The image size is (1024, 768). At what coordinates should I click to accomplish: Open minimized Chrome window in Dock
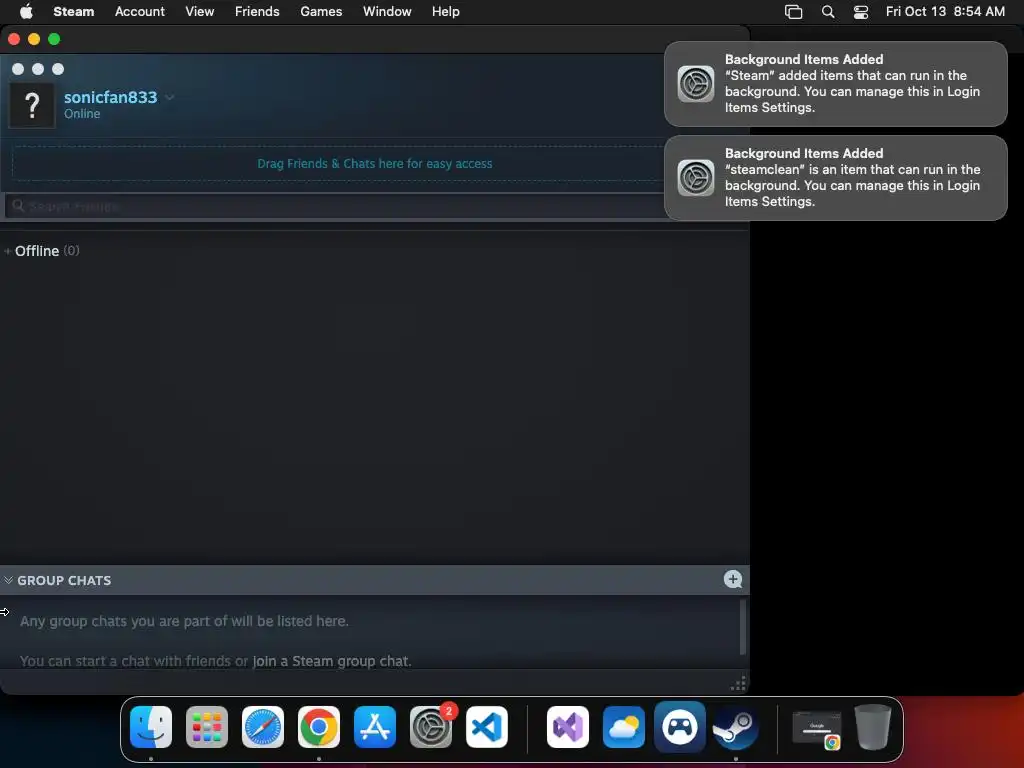click(816, 729)
